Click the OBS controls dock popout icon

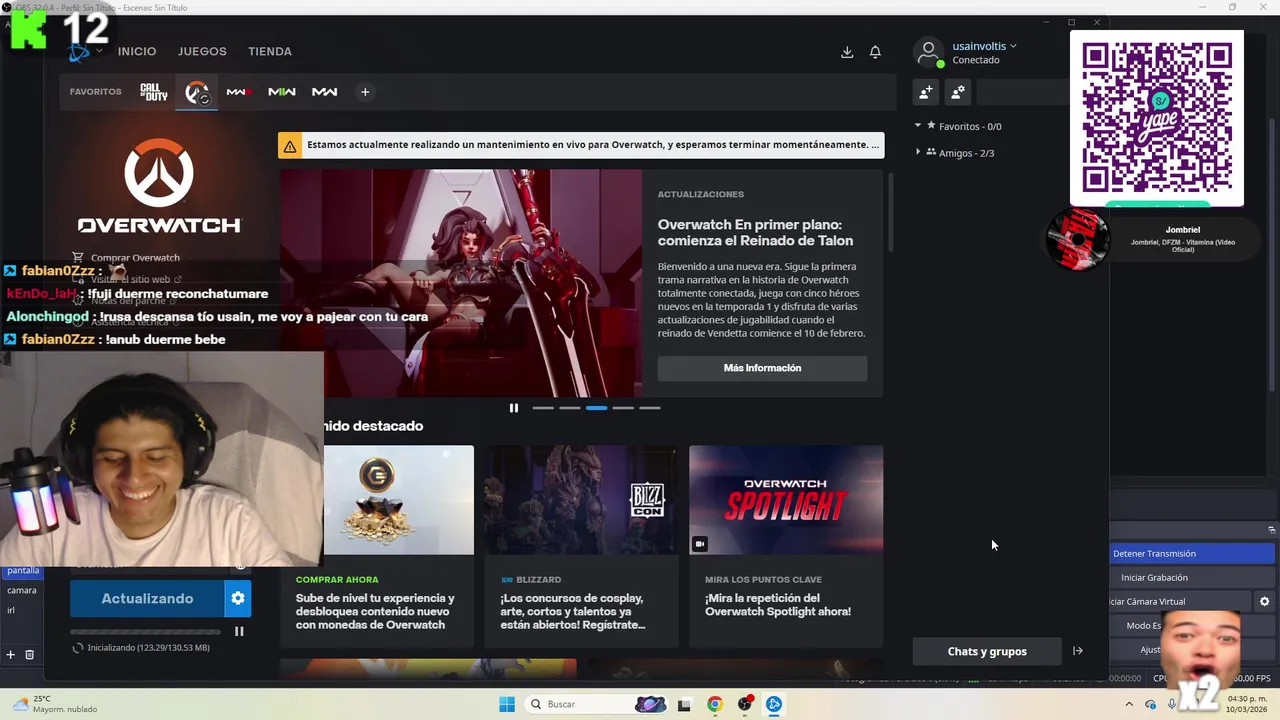pos(1272,530)
